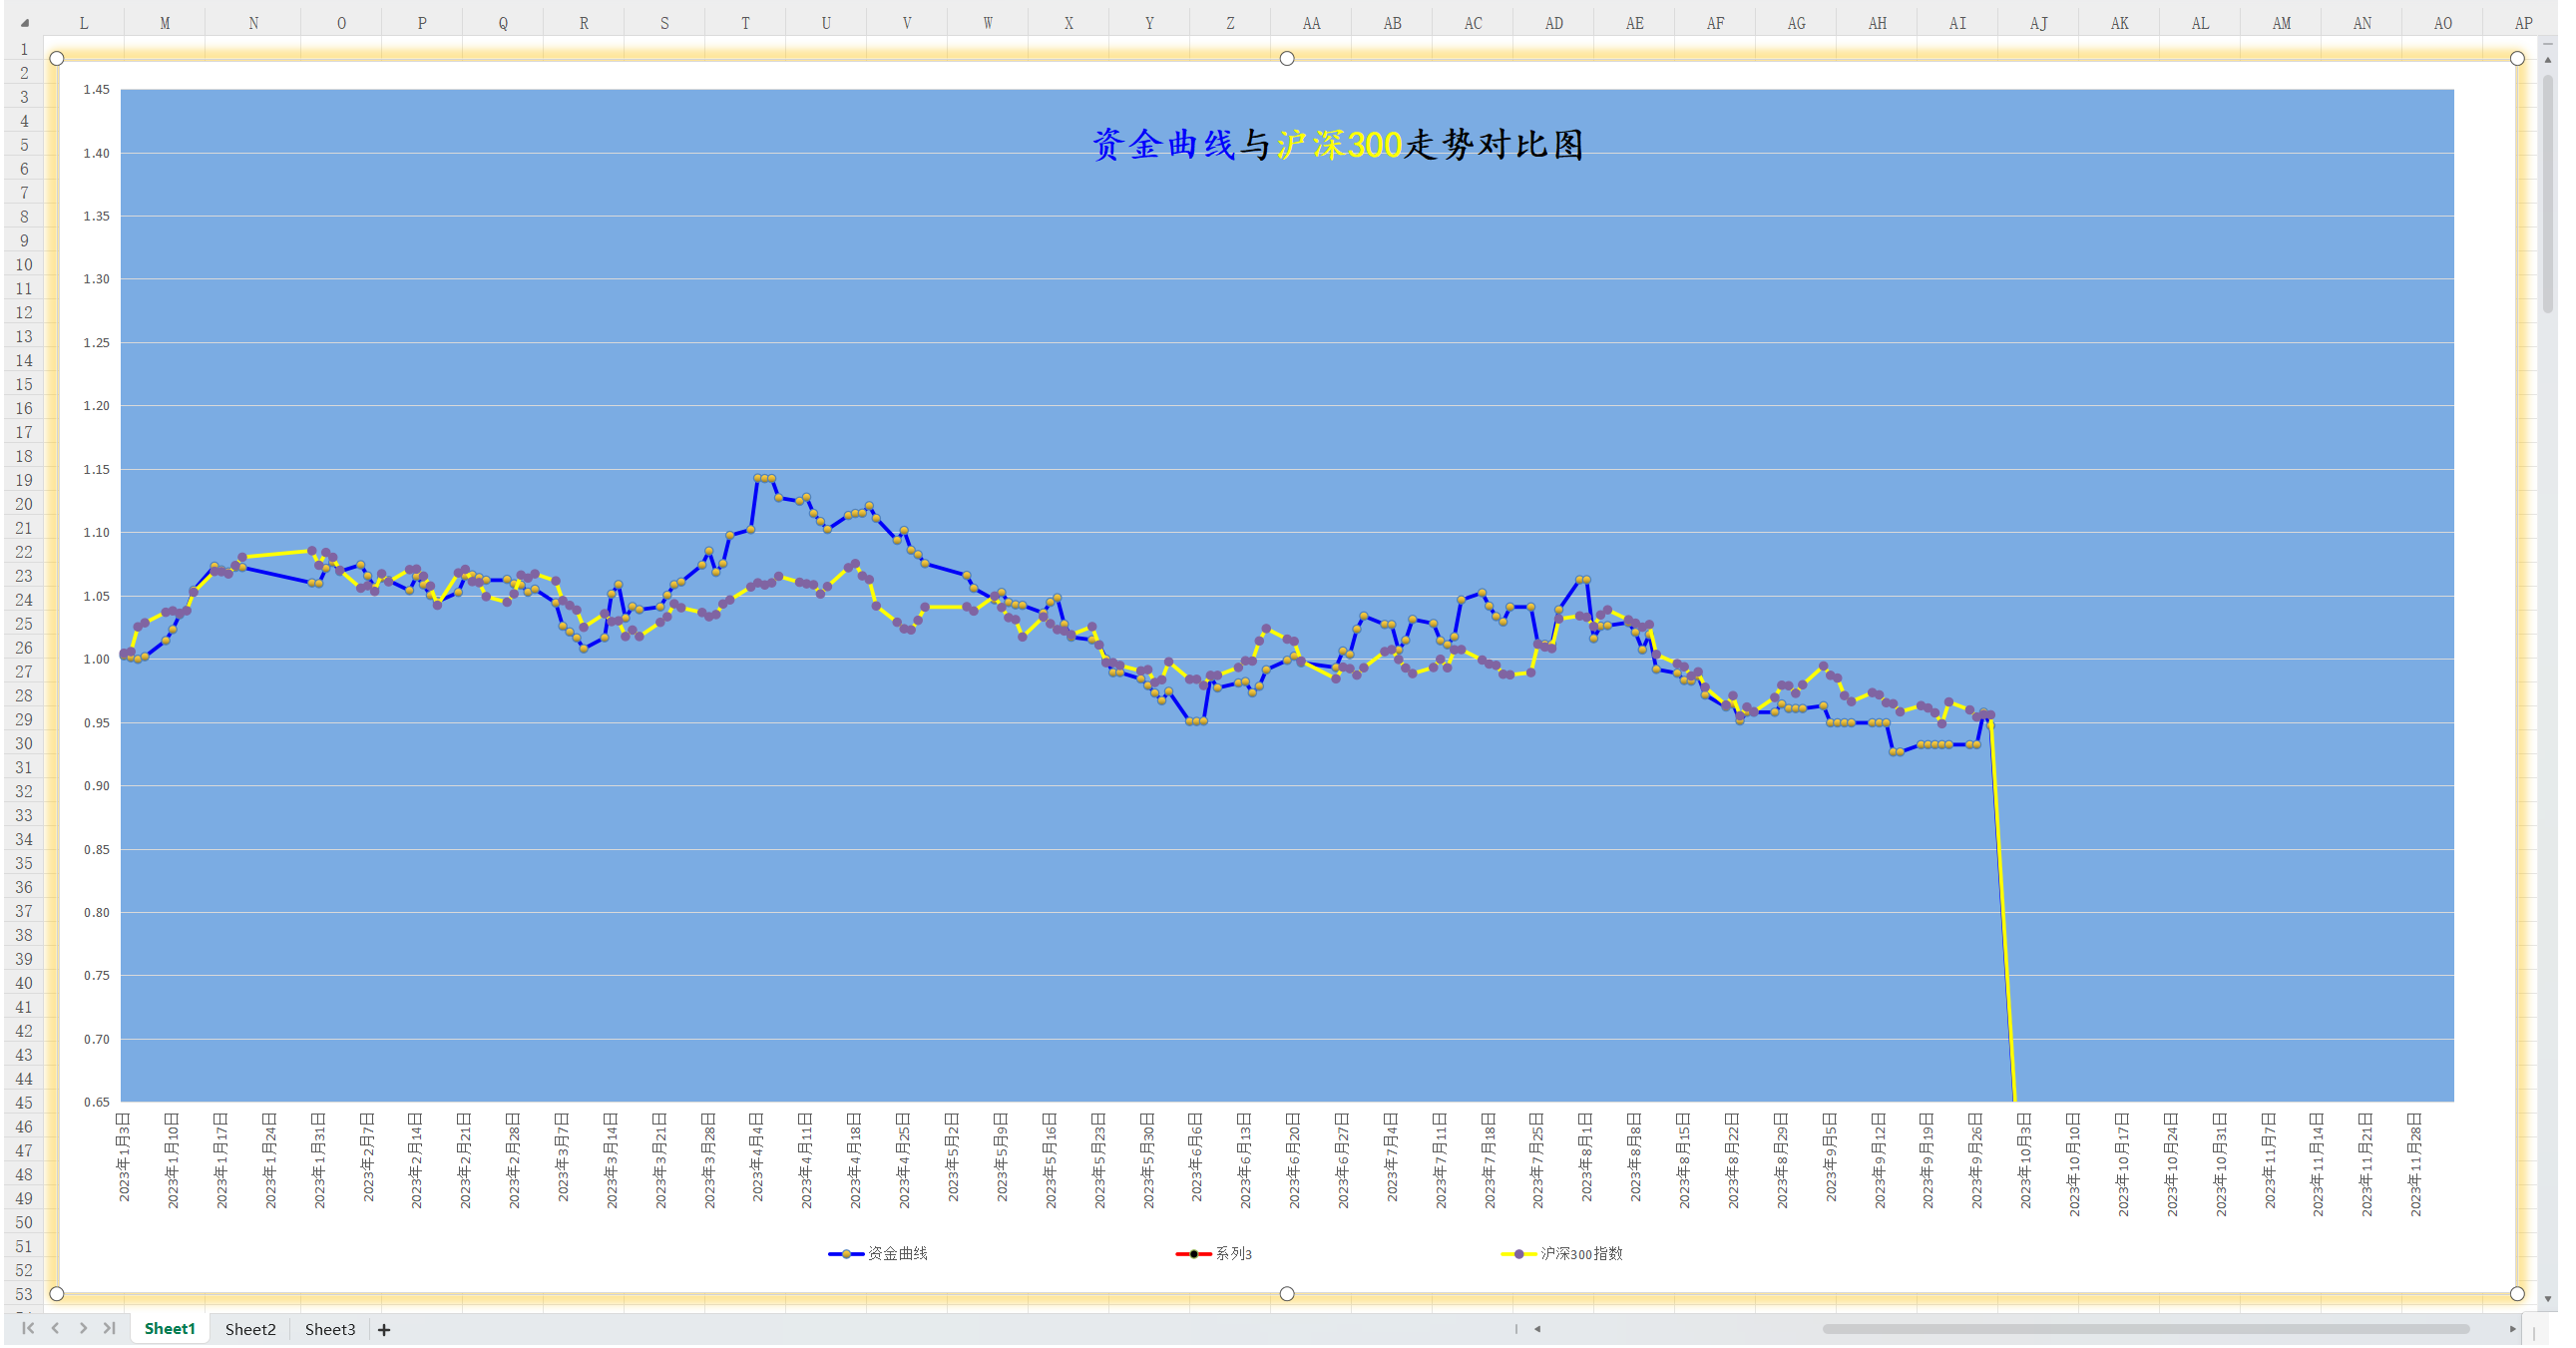This screenshot has height=1348, width=2576.
Task: Click the Select All corner triangle
Action: tap(24, 22)
